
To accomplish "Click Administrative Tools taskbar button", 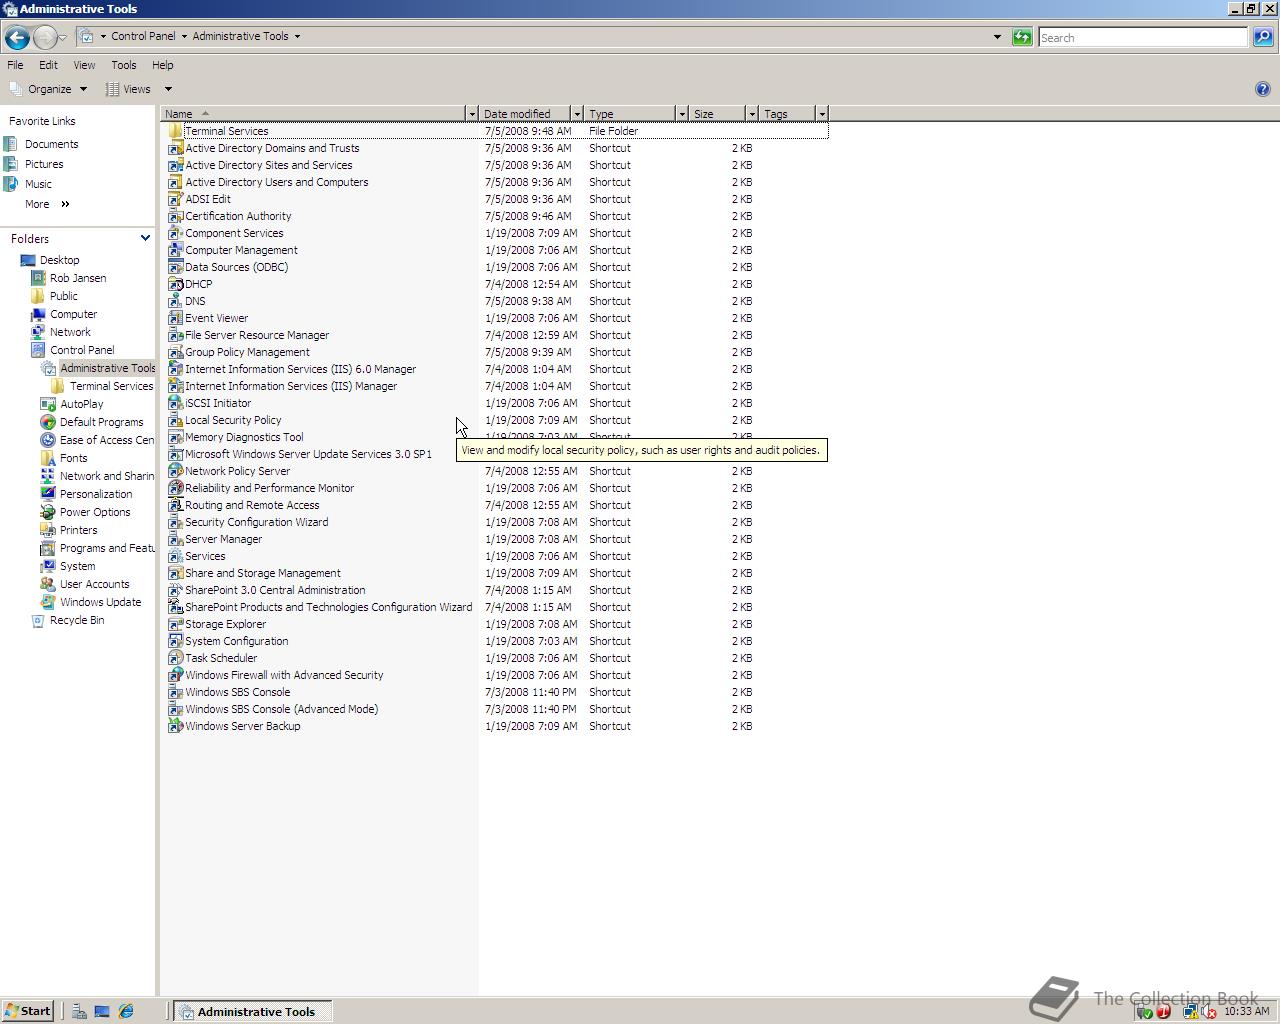I will [x=253, y=1011].
